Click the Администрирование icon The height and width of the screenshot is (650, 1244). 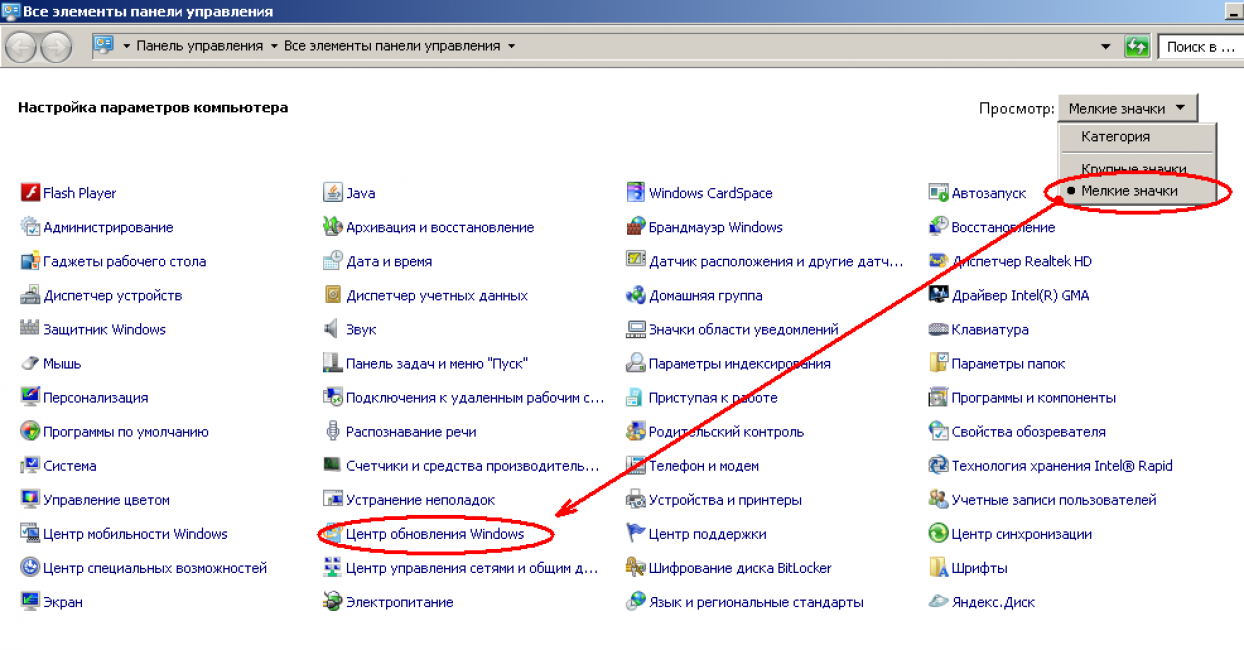click(x=29, y=227)
